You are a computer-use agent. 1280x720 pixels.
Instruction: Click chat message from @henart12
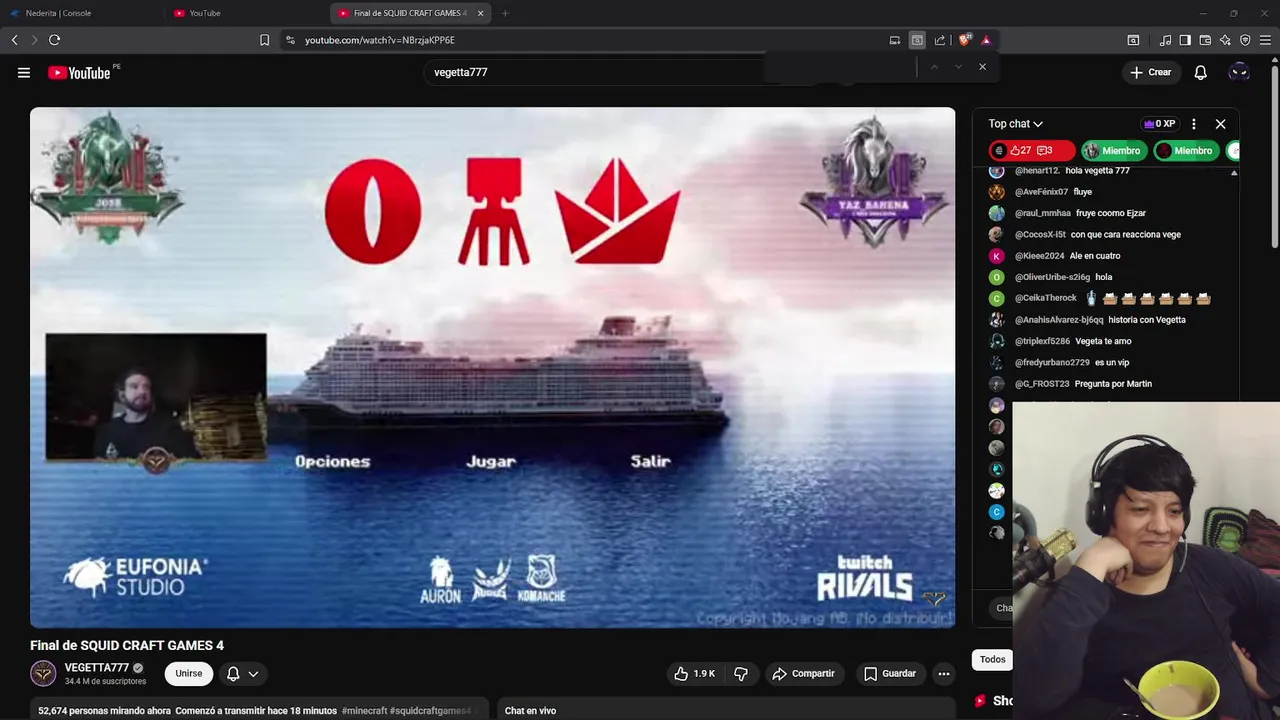pyautogui.click(x=1072, y=171)
